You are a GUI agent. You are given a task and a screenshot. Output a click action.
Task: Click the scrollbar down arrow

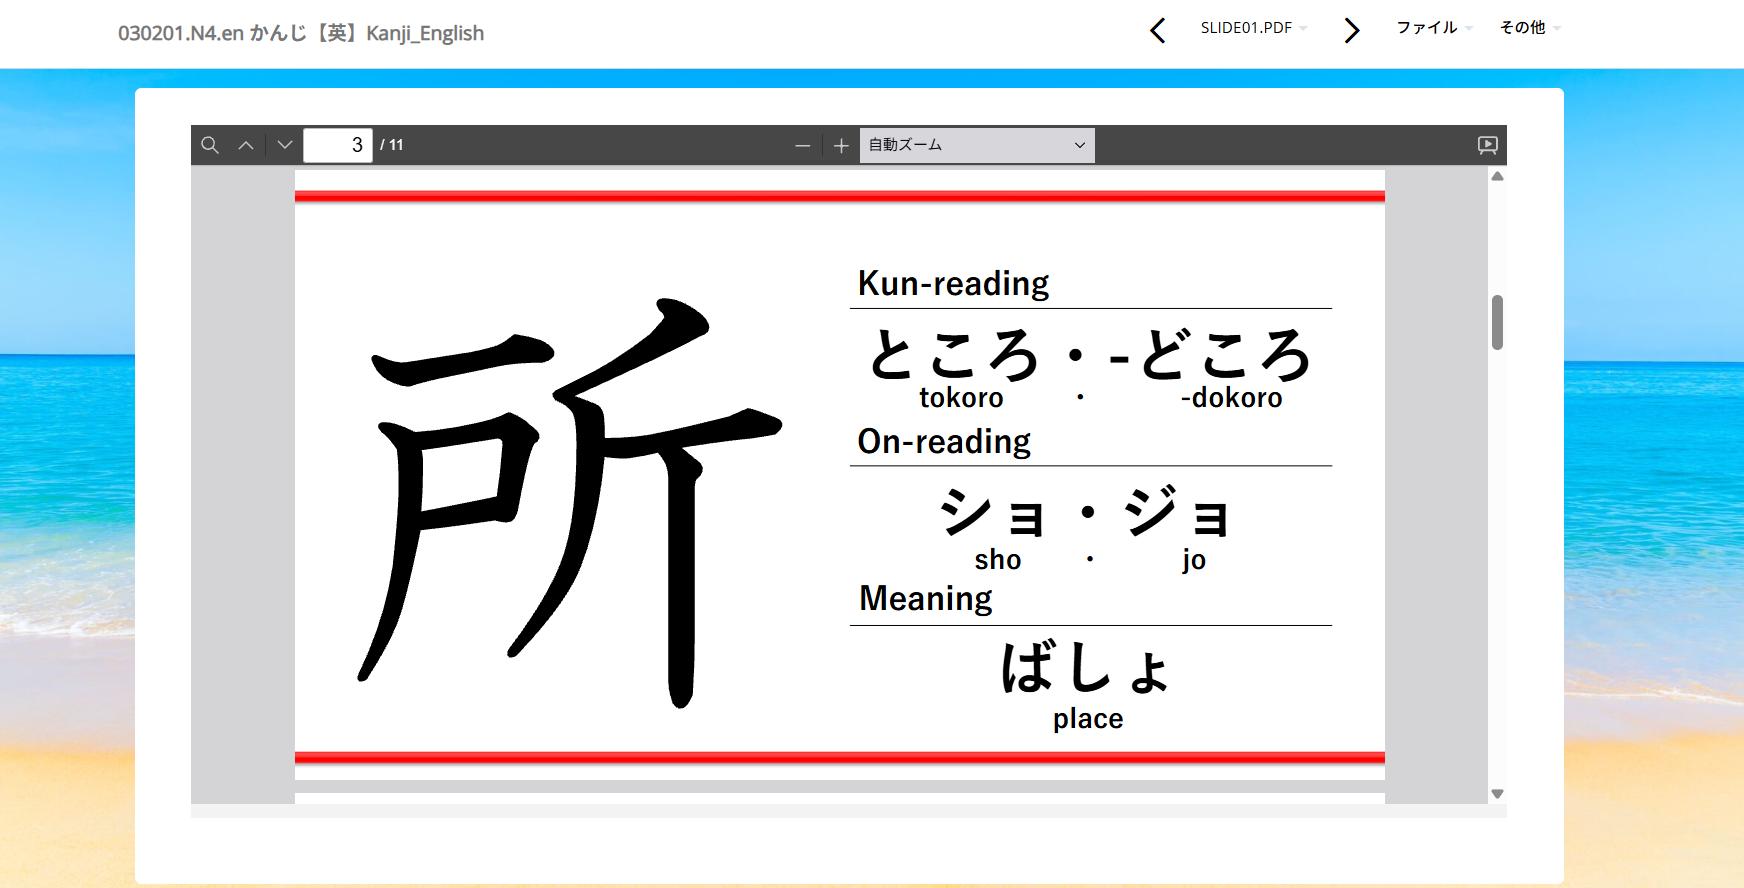coord(1497,793)
